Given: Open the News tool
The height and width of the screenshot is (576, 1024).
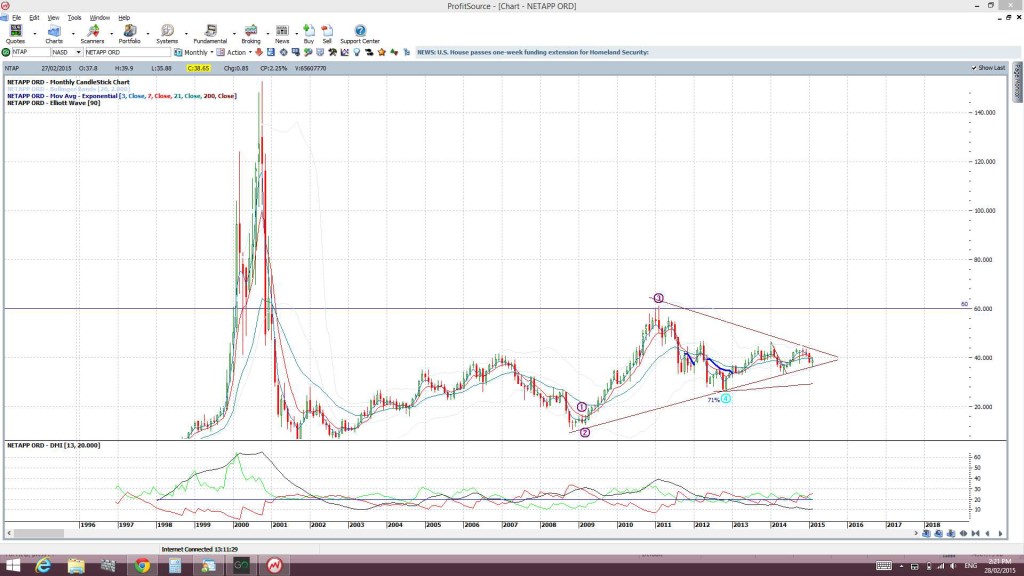Looking at the screenshot, I should point(282,33).
